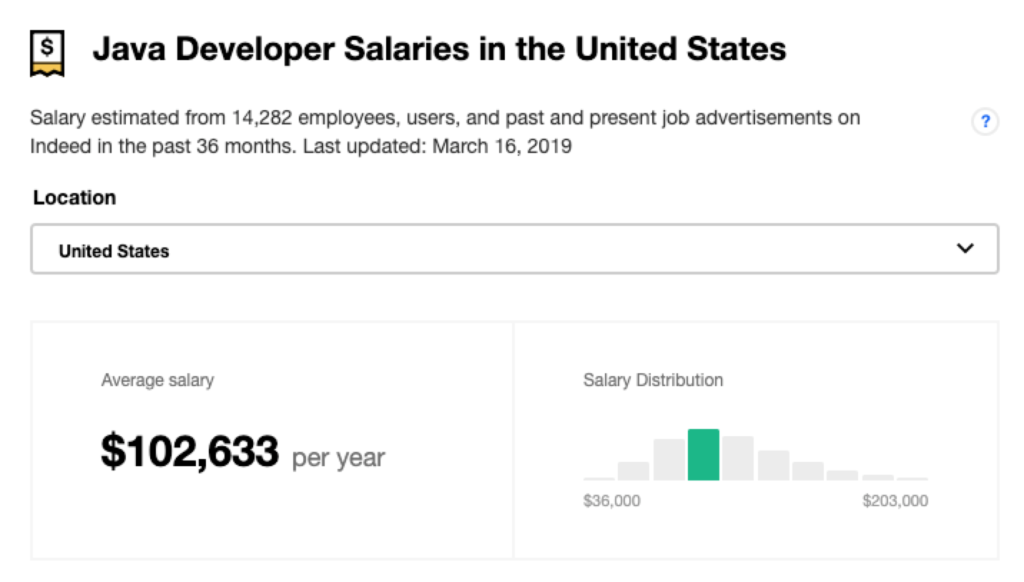Viewport: 1024px width, 582px height.
Task: Click the salary distribution histogram baseline
Action: 755,479
